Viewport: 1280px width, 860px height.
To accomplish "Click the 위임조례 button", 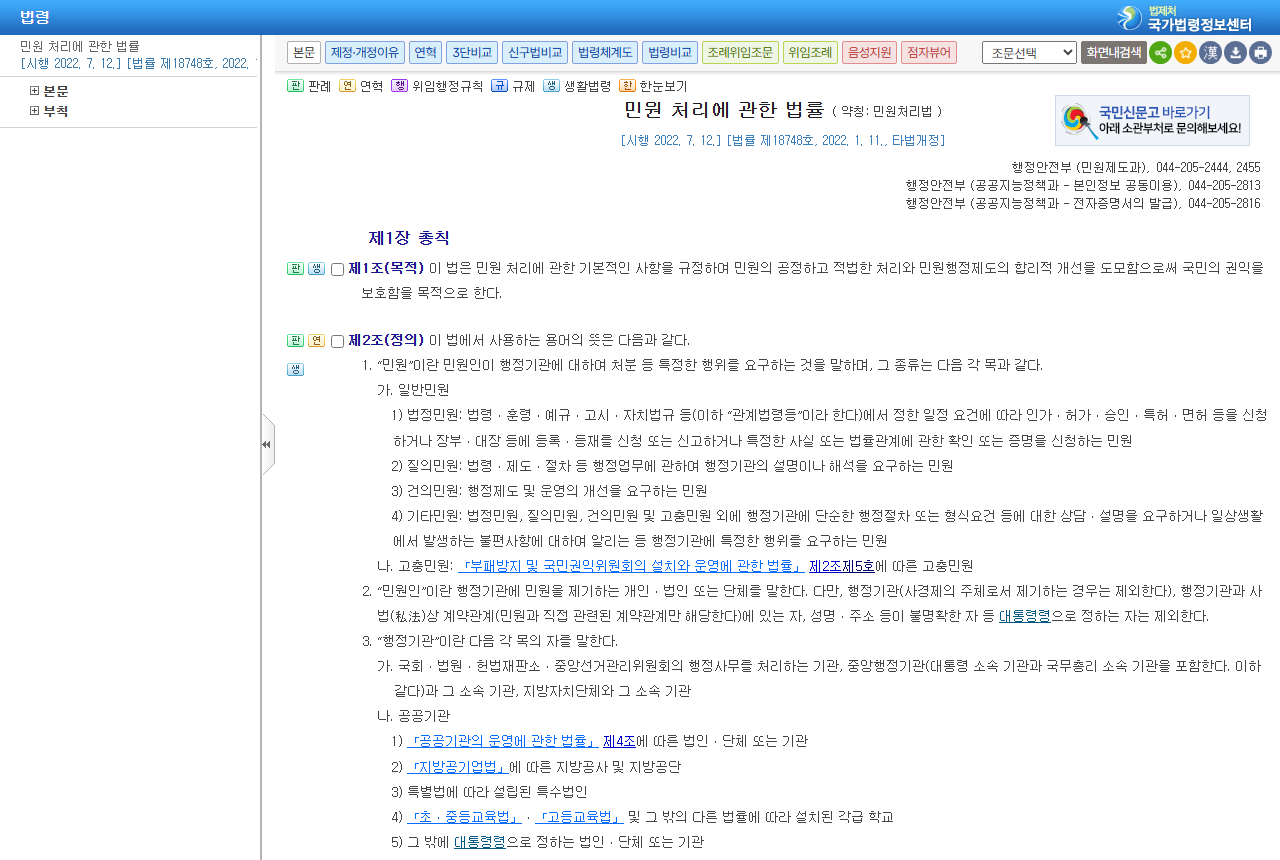I will tap(810, 52).
